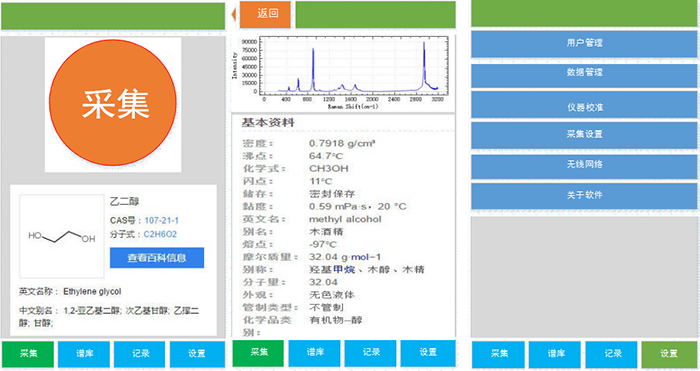
Task: Select 记录 tab in right screen
Action: [x=611, y=354]
